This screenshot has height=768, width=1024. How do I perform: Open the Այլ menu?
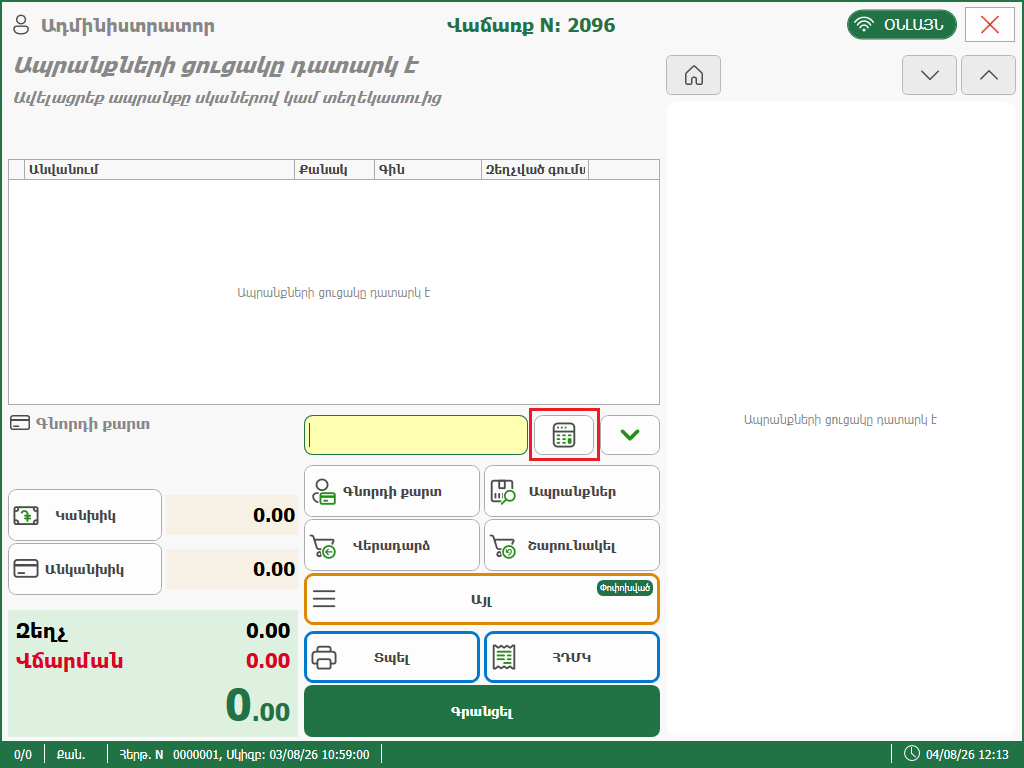[482, 599]
